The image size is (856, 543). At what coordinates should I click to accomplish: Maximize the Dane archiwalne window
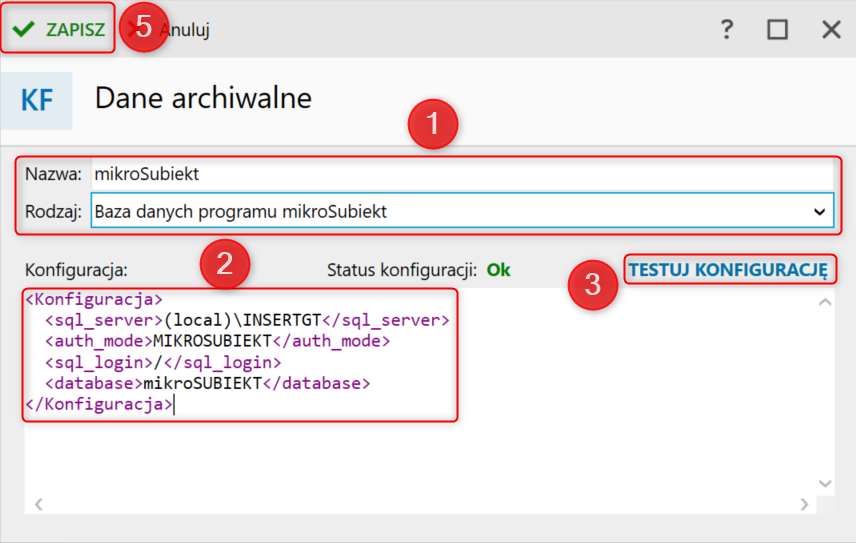tap(777, 29)
